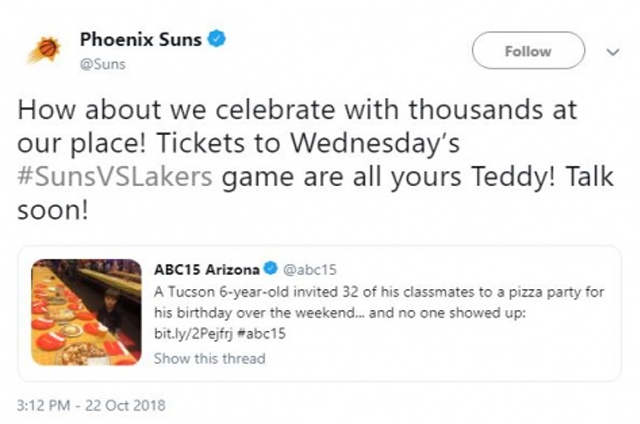The height and width of the screenshot is (424, 640).
Task: Follow the Phoenix Suns account
Action: point(527,51)
